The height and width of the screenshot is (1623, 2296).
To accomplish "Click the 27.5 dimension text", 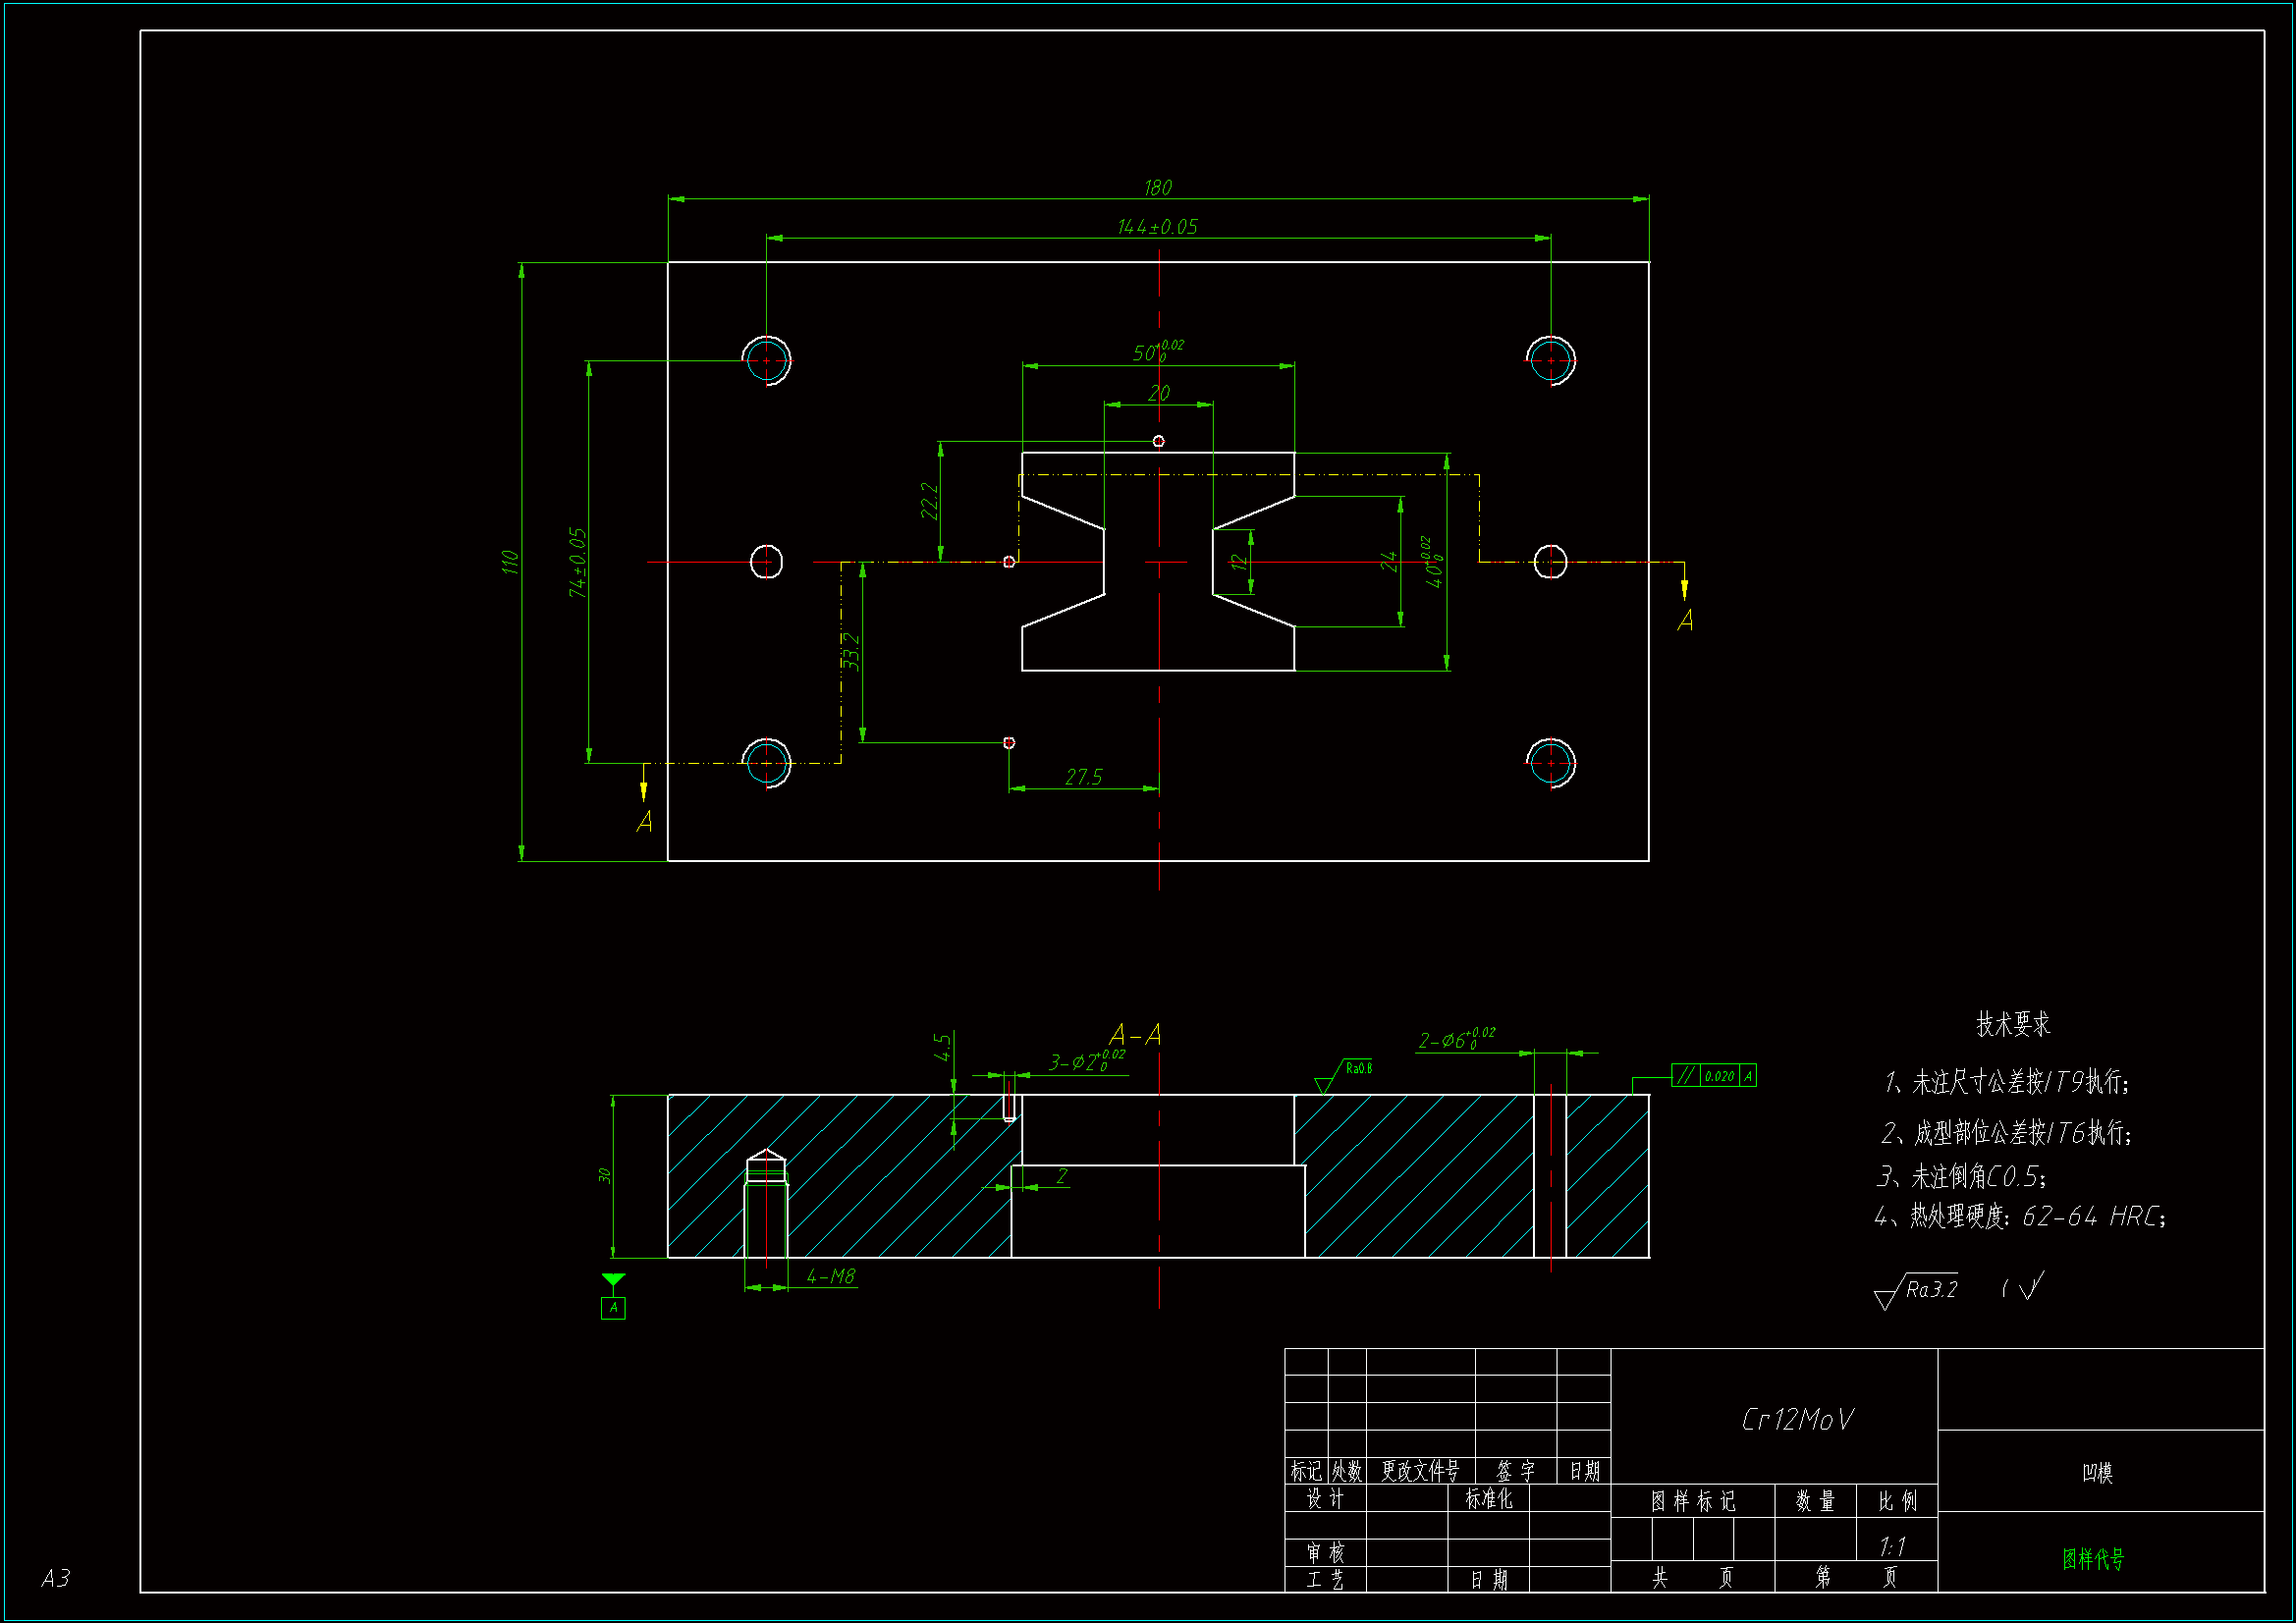I will (x=1083, y=777).
